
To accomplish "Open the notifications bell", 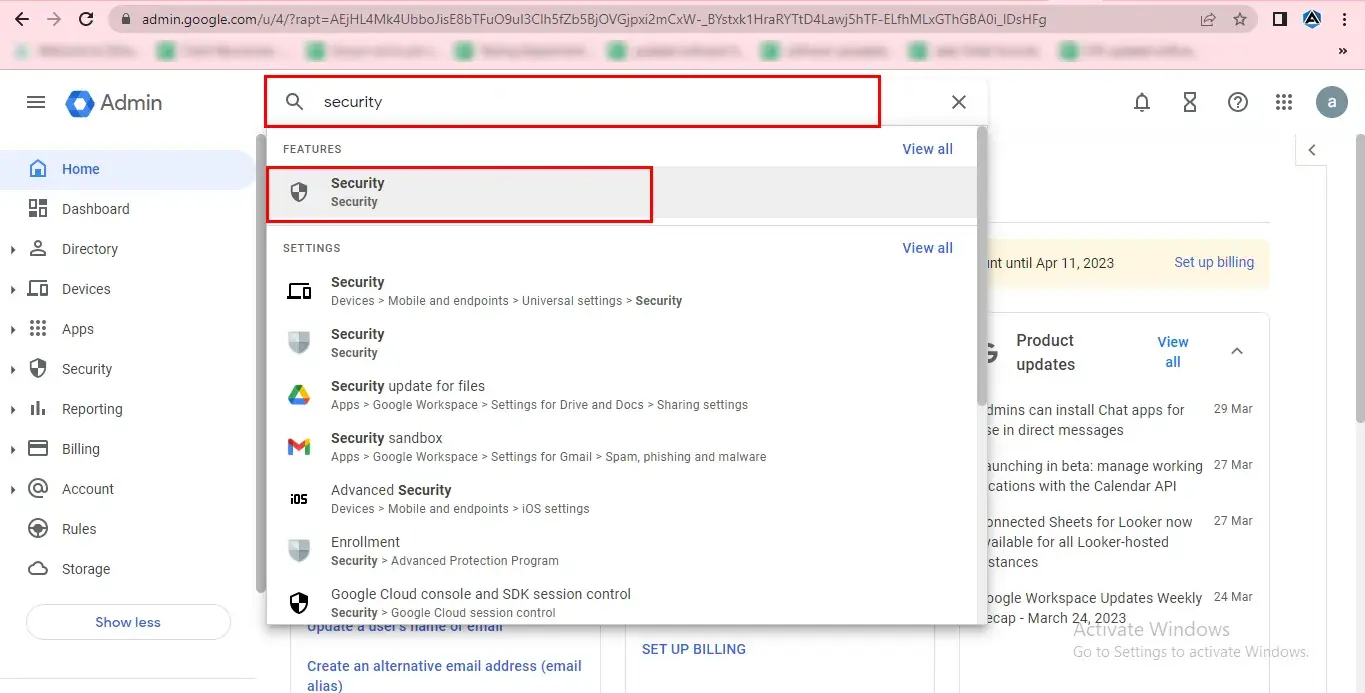I will [x=1142, y=102].
